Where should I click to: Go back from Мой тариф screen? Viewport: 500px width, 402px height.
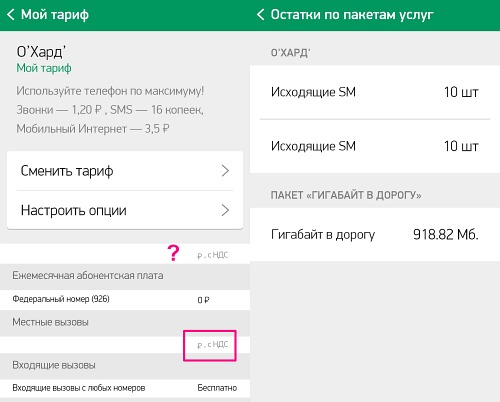[11, 15]
